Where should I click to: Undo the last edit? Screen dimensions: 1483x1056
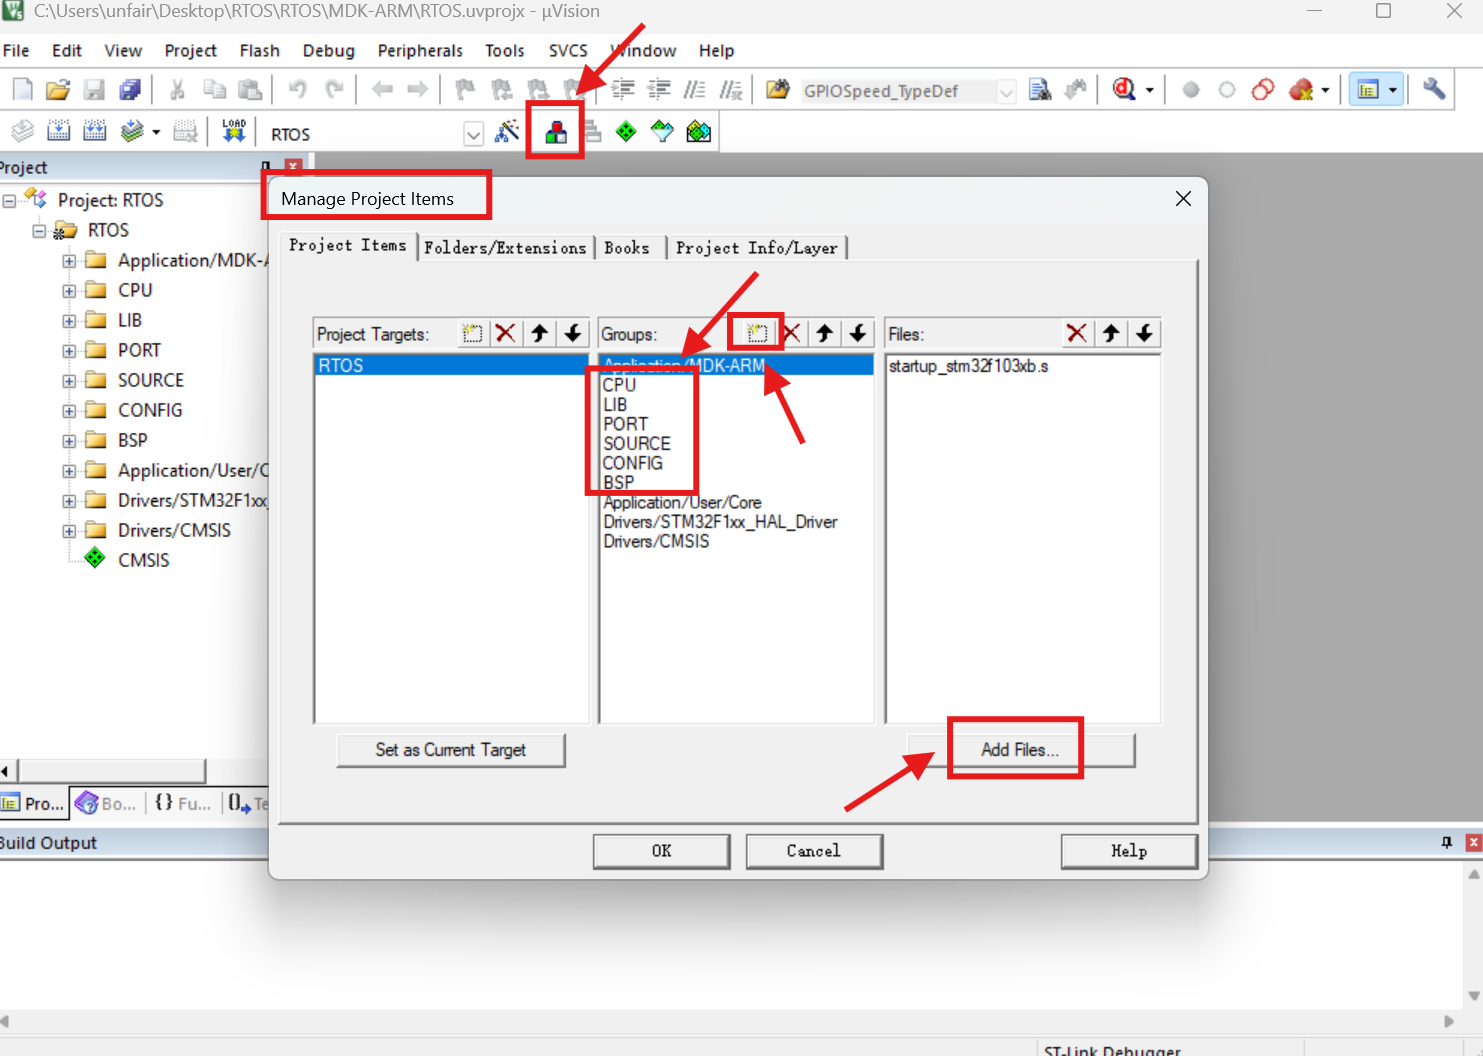coord(297,90)
